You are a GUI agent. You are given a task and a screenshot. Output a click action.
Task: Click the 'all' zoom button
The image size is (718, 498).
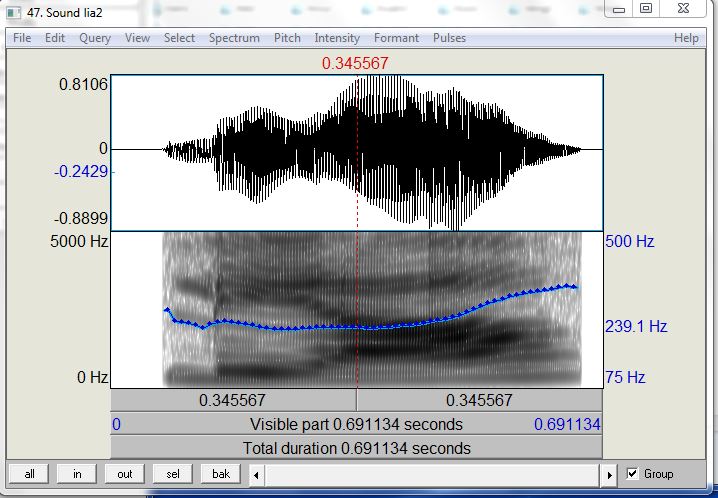click(29, 474)
